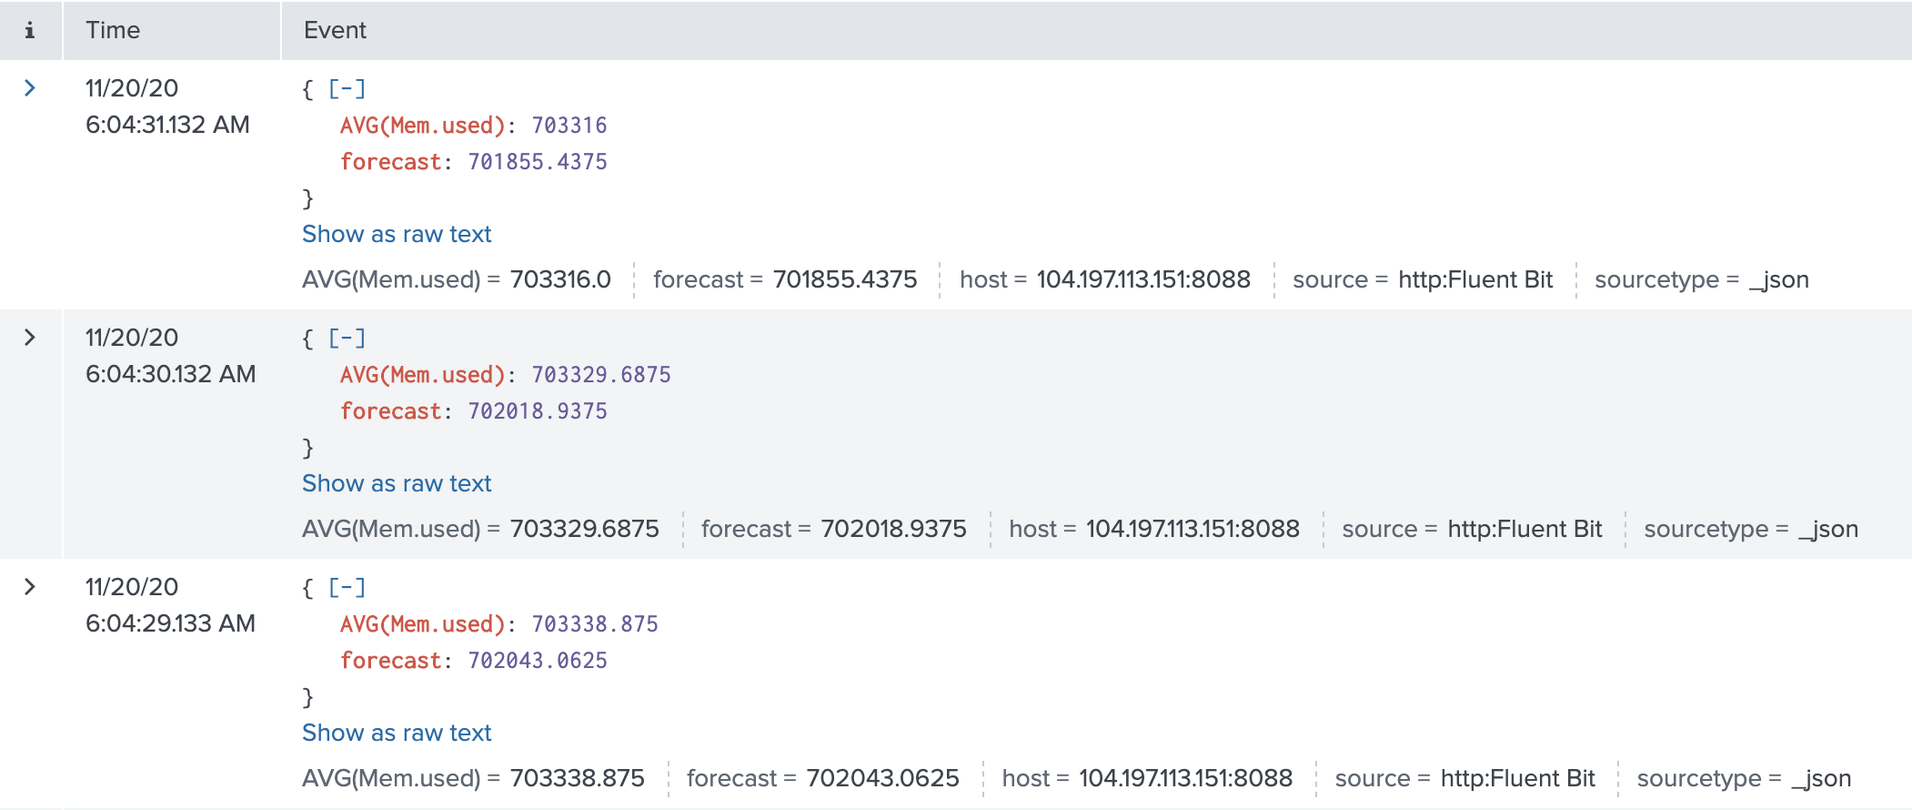Click JSON forecast value 701855.4375
The height and width of the screenshot is (810, 1912).
[538, 162]
